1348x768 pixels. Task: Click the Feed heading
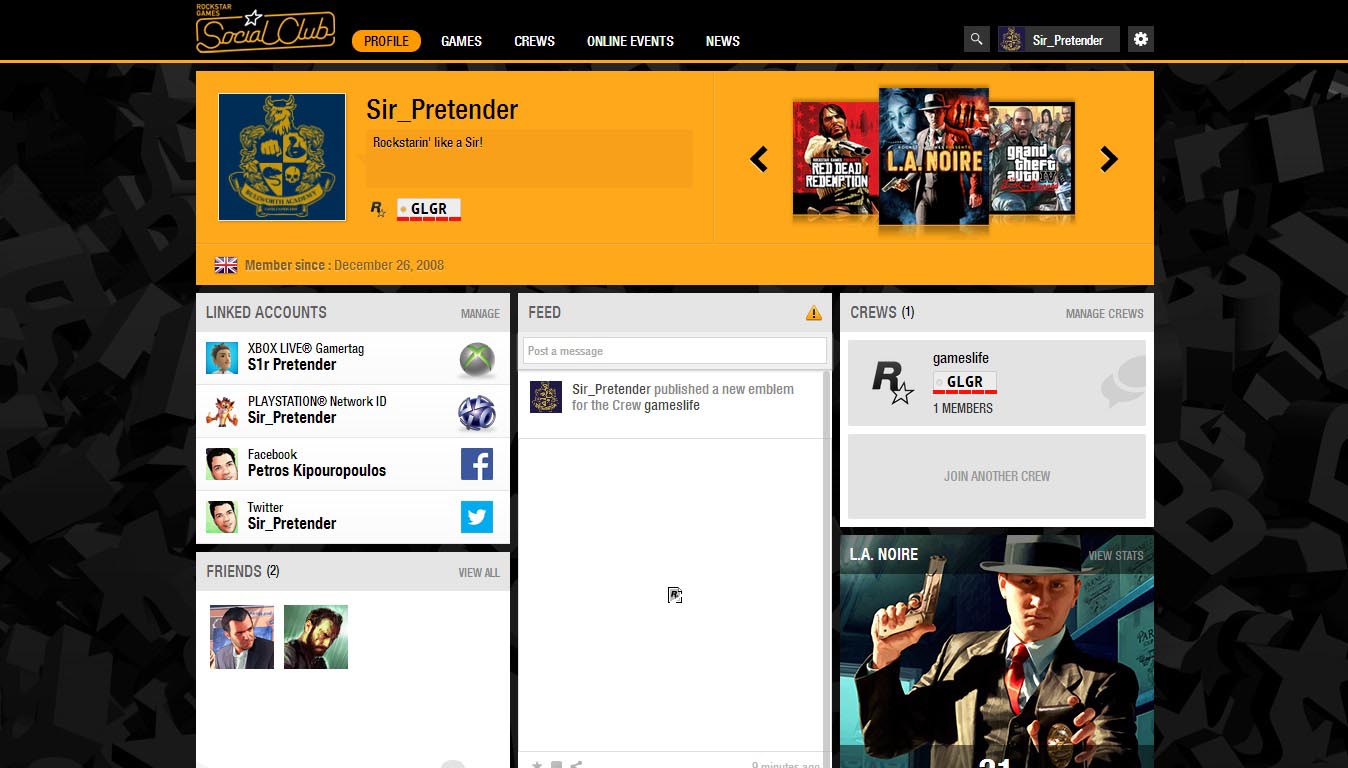[544, 312]
